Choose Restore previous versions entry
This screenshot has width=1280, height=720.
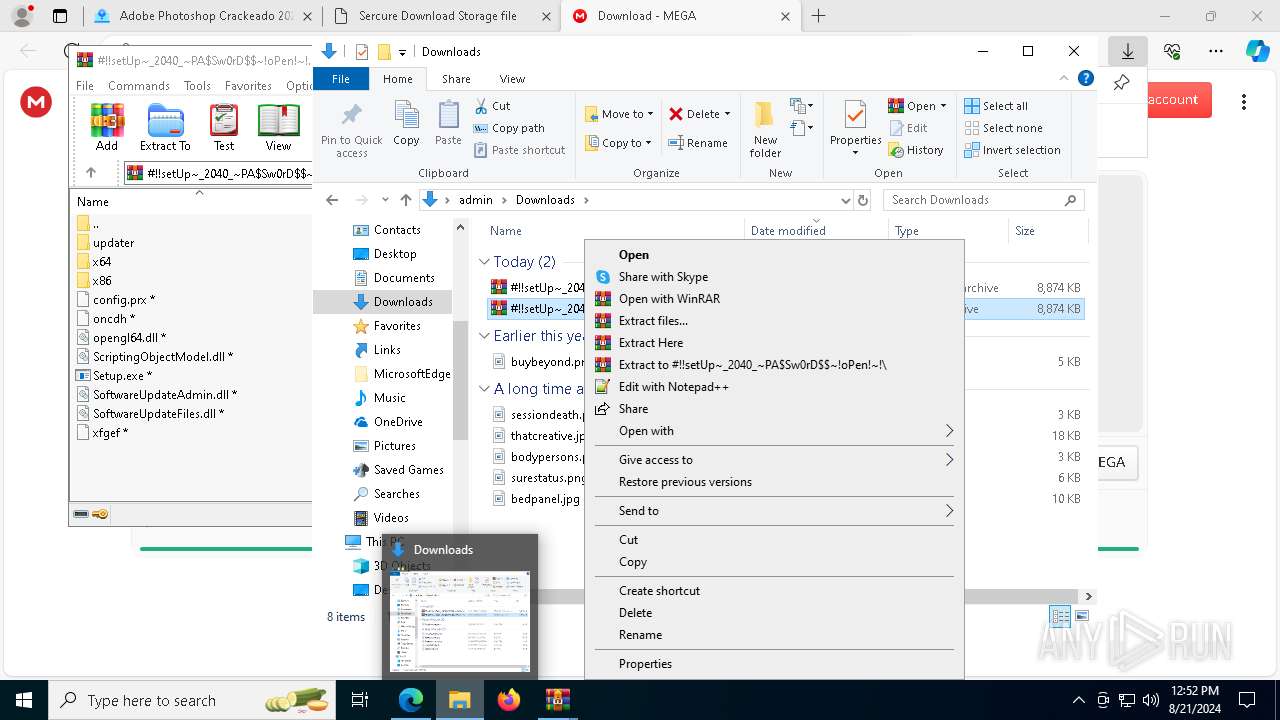(x=773, y=482)
